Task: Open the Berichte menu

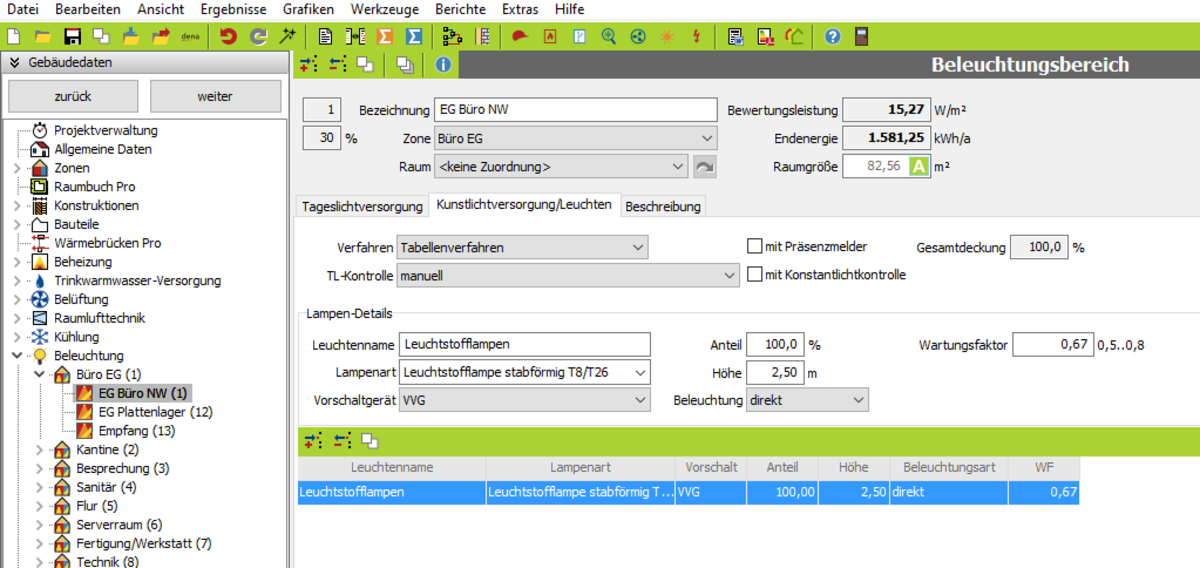Action: [x=460, y=9]
